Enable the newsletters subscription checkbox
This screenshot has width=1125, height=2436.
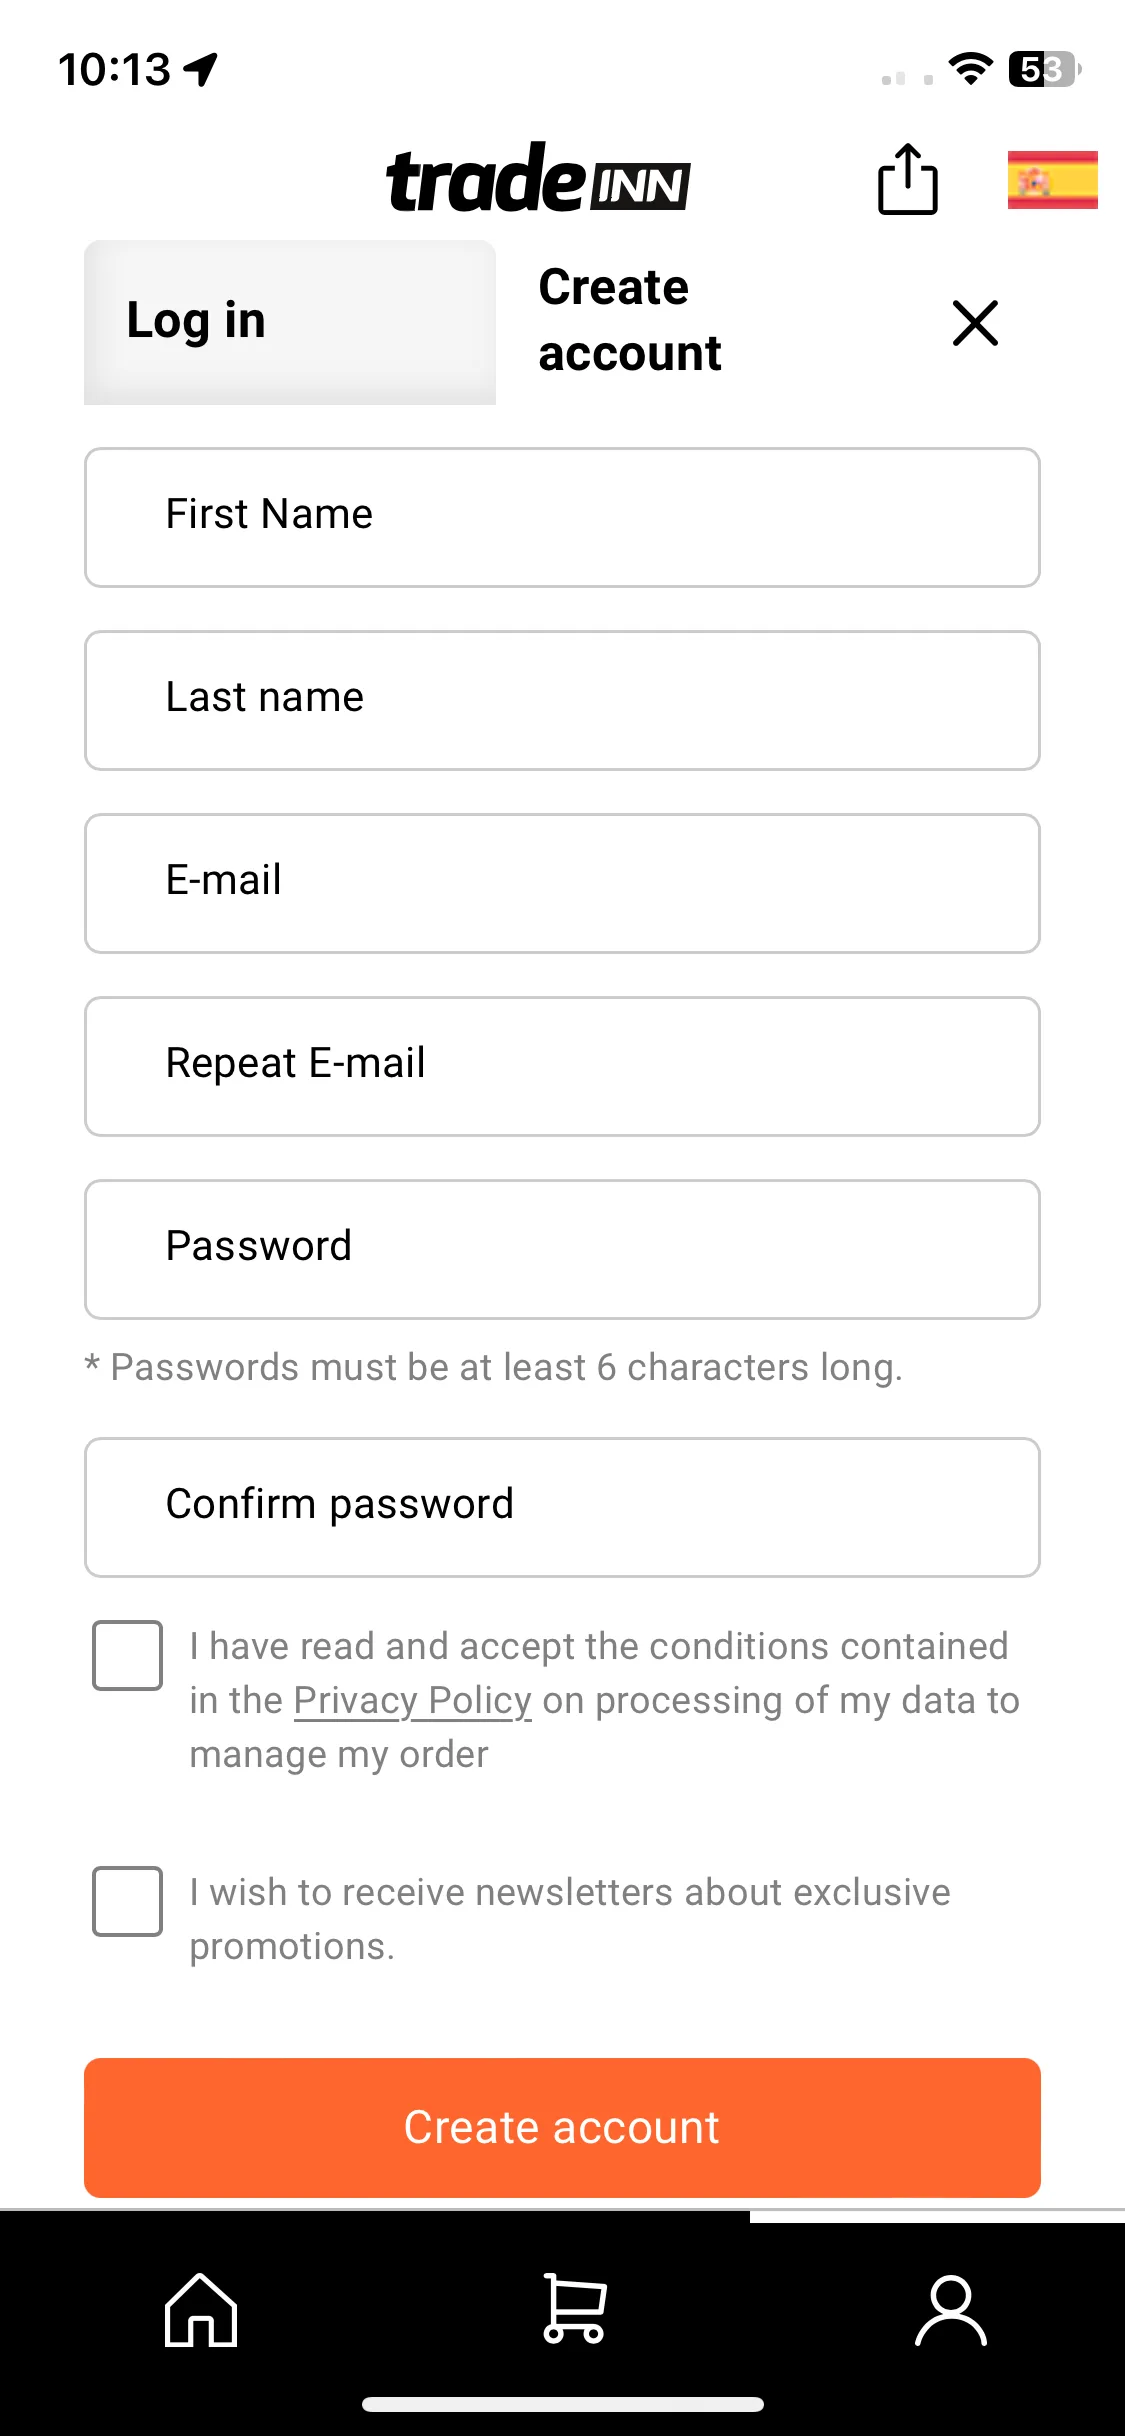coord(127,1901)
